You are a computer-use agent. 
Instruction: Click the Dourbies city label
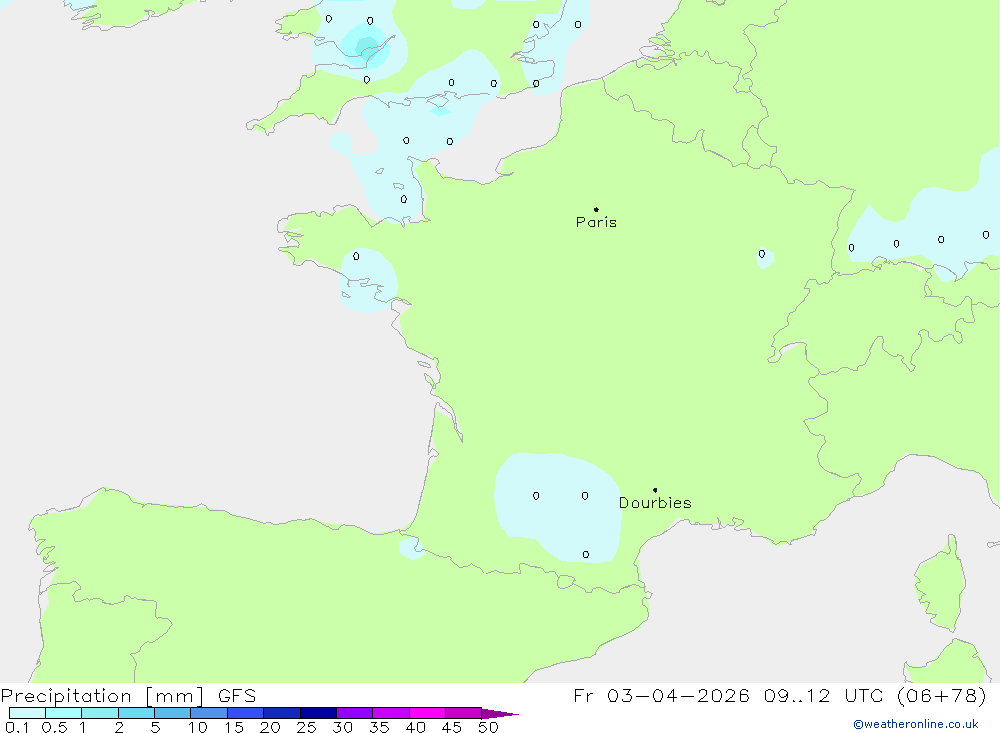tap(655, 503)
